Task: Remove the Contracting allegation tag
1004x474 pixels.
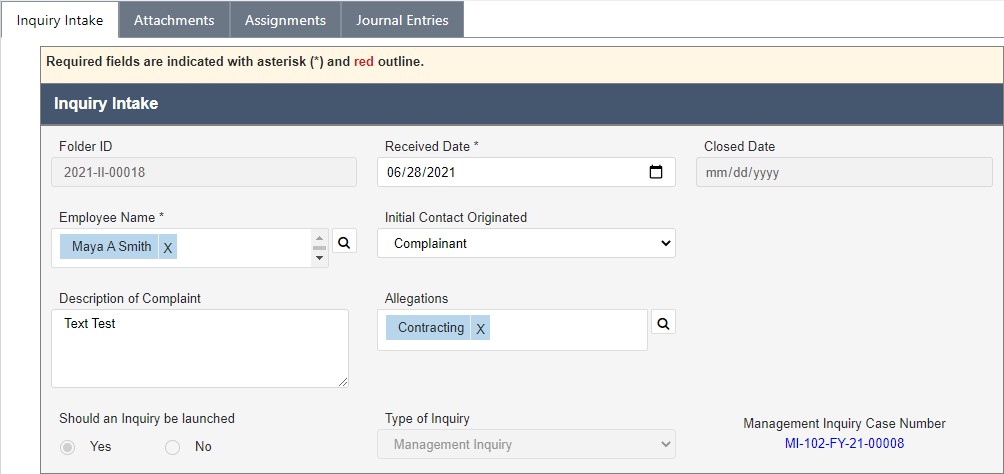Action: tap(480, 329)
